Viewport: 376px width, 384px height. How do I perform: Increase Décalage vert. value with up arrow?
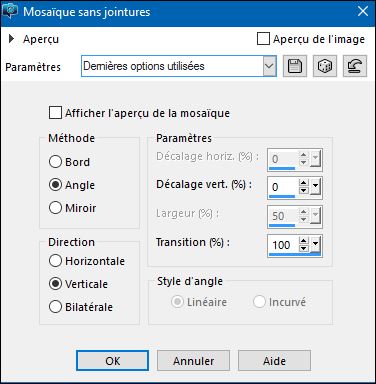(303, 183)
